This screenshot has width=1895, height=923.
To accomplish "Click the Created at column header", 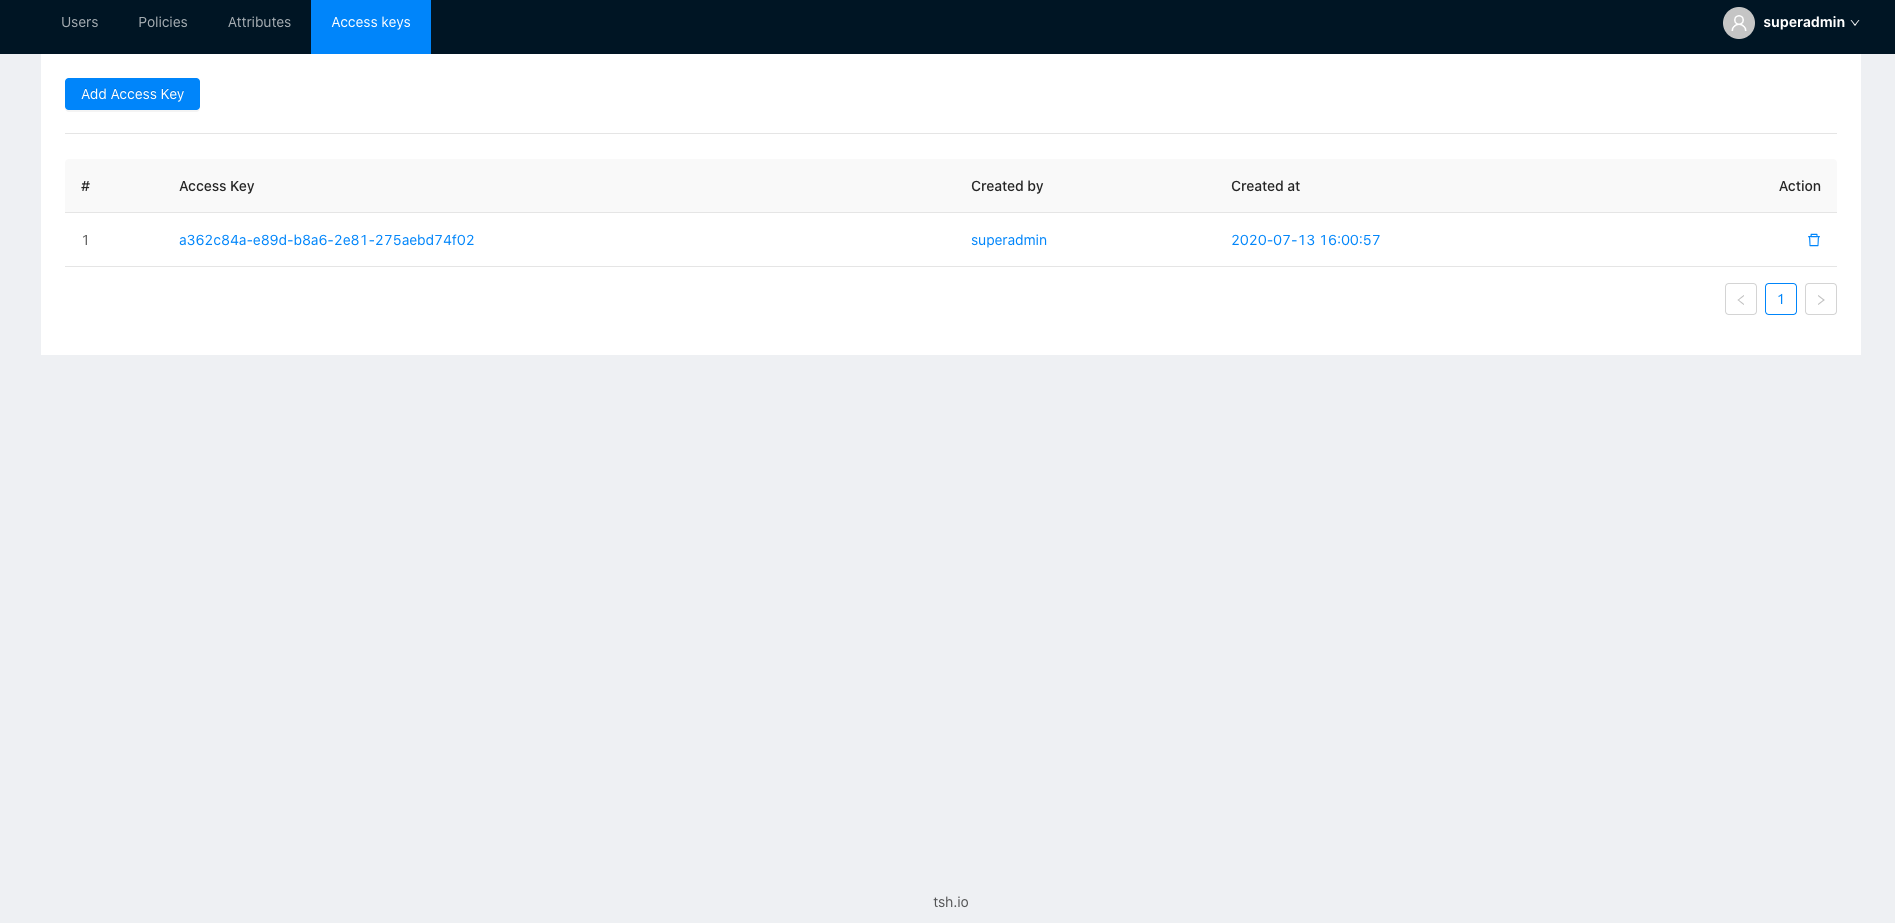I will coord(1265,186).
